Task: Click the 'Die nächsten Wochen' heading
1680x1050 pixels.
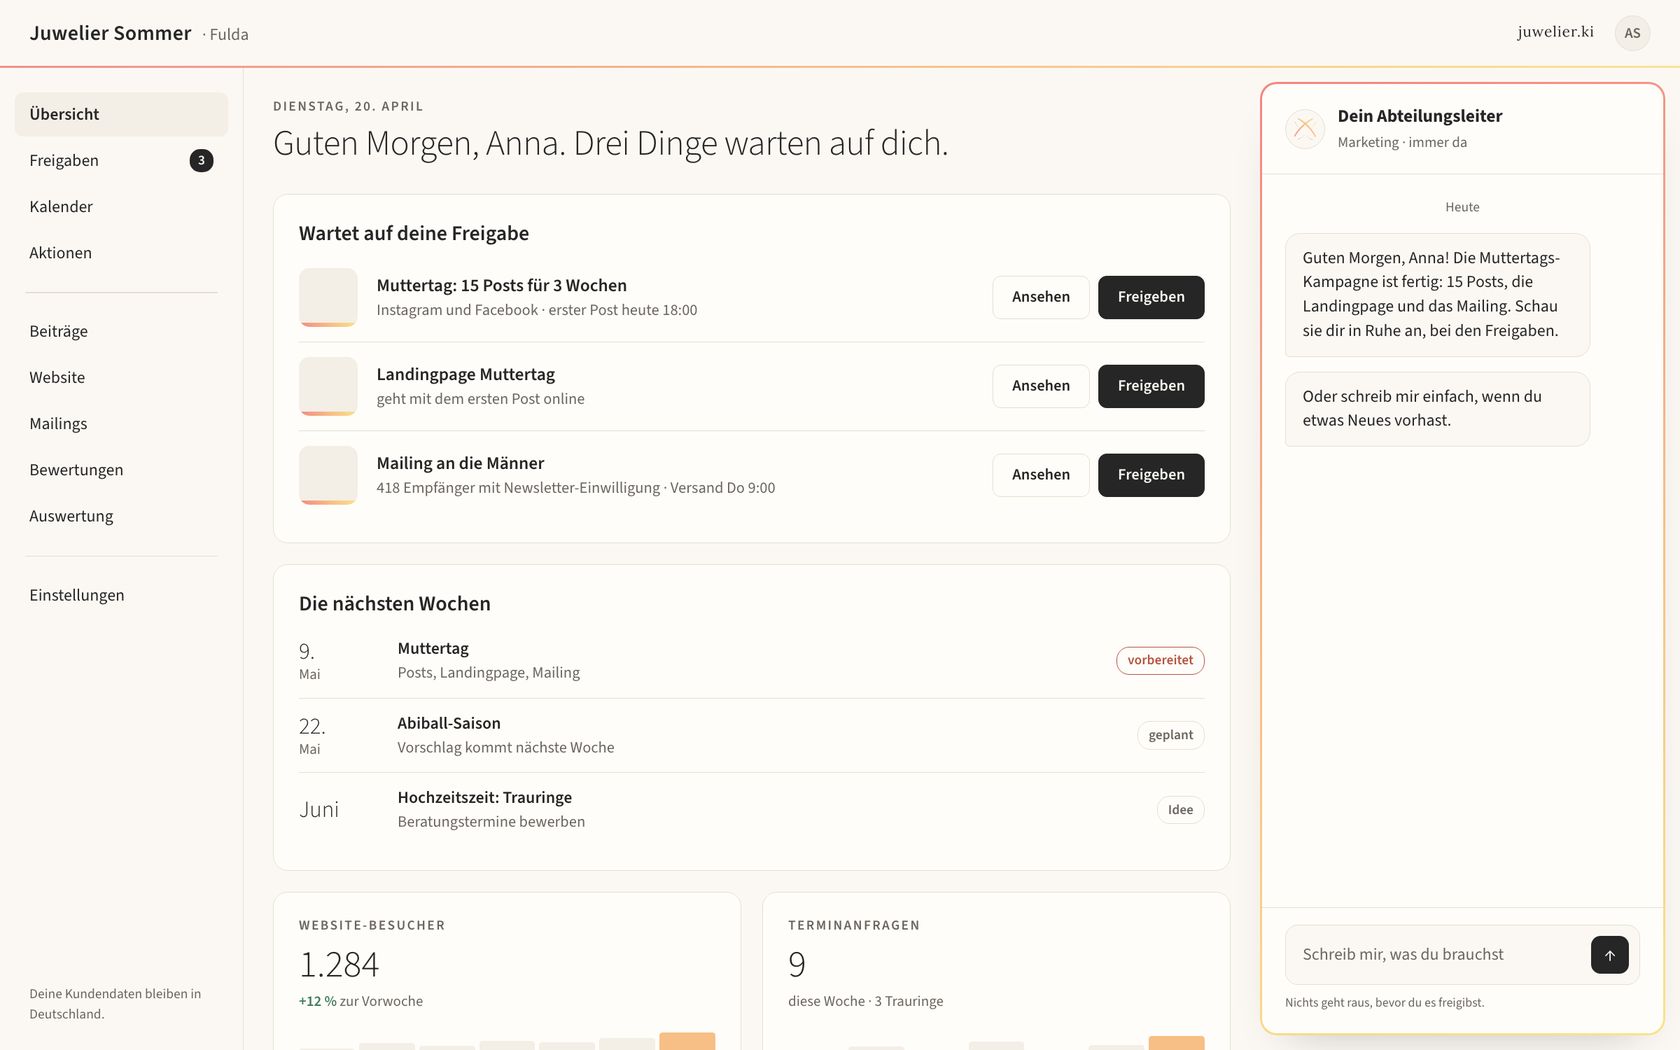Action: (395, 604)
